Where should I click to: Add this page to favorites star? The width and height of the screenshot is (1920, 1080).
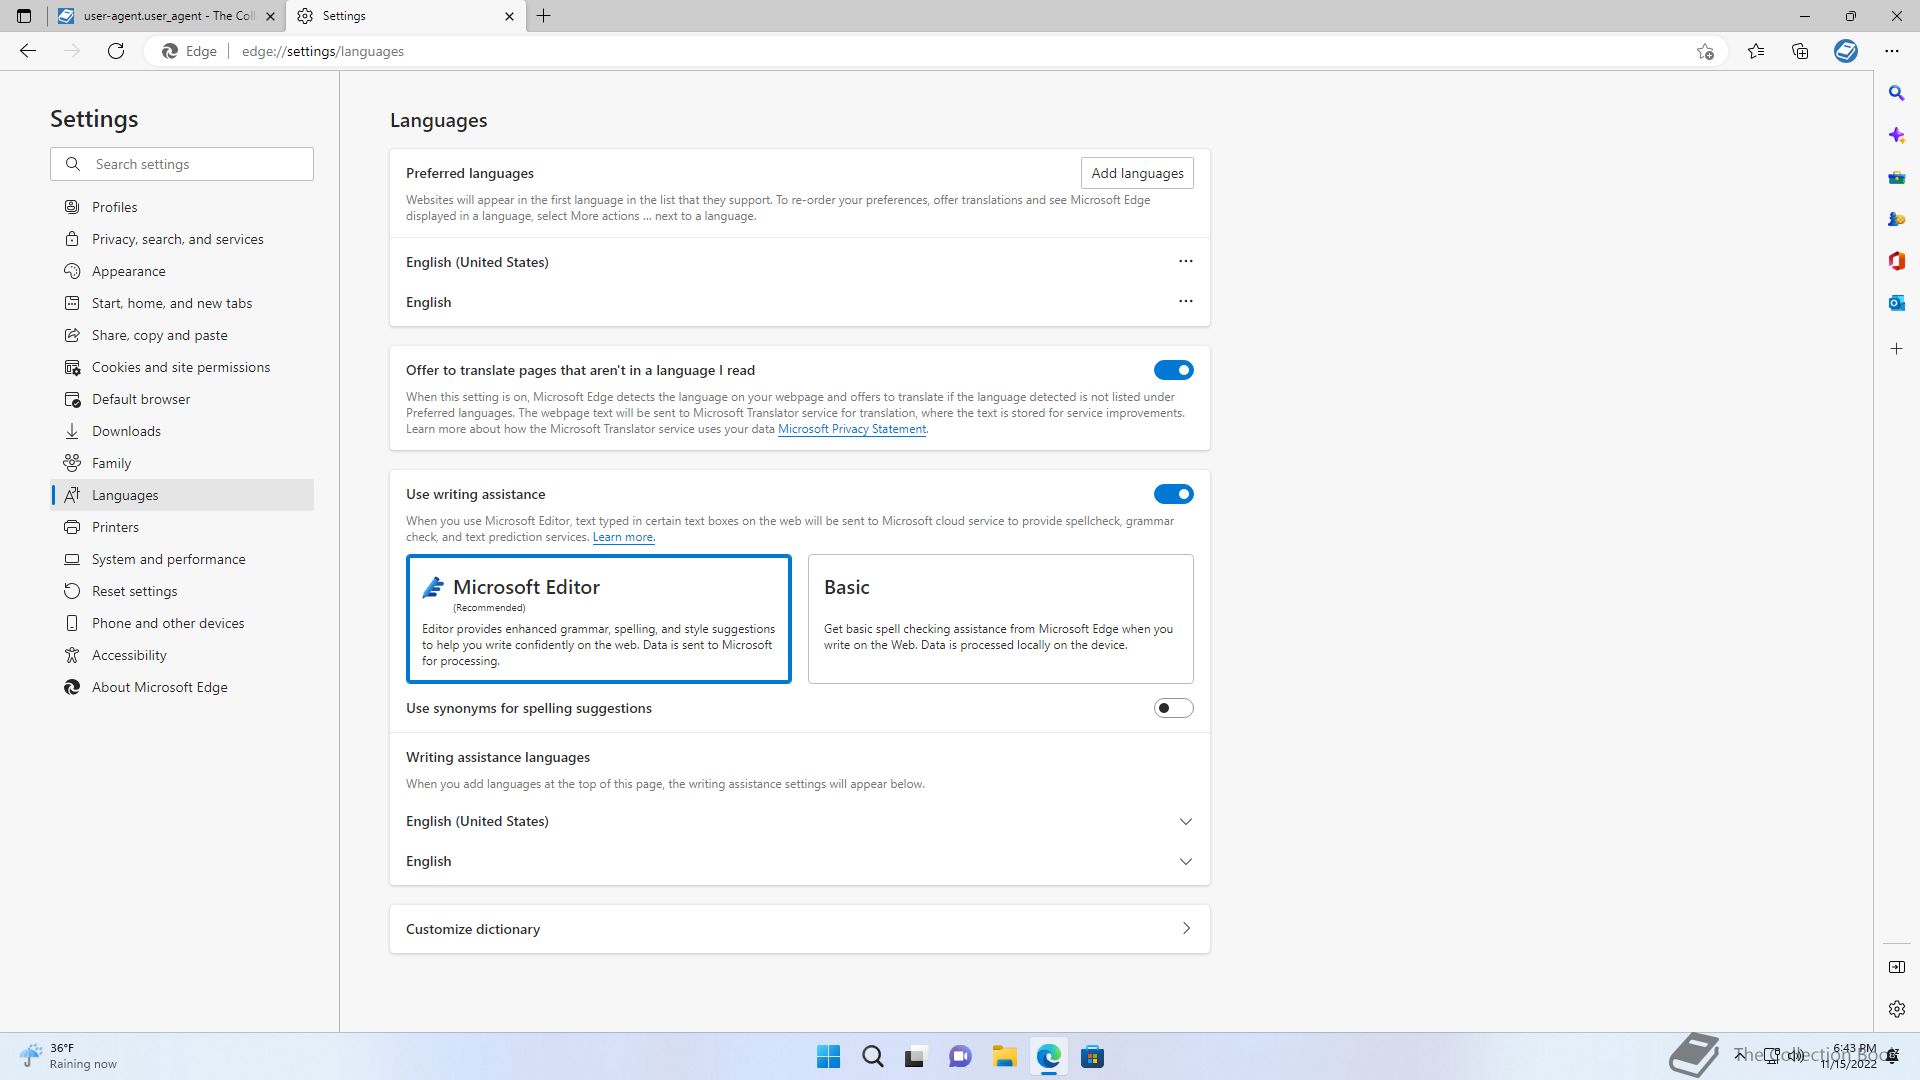pos(1705,51)
